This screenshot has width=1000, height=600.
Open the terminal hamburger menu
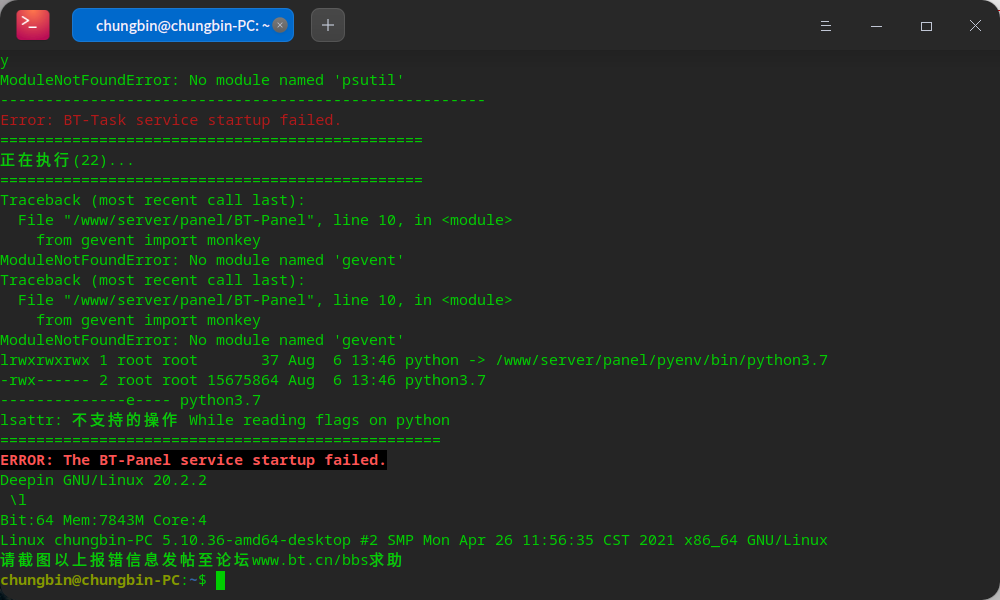click(826, 26)
